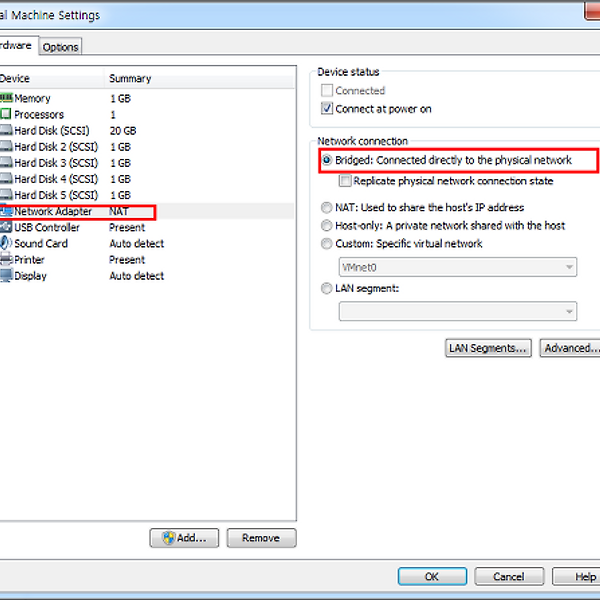Select Hard Disk 3 (SCSI) row
This screenshot has width=600, height=600.
point(53,163)
